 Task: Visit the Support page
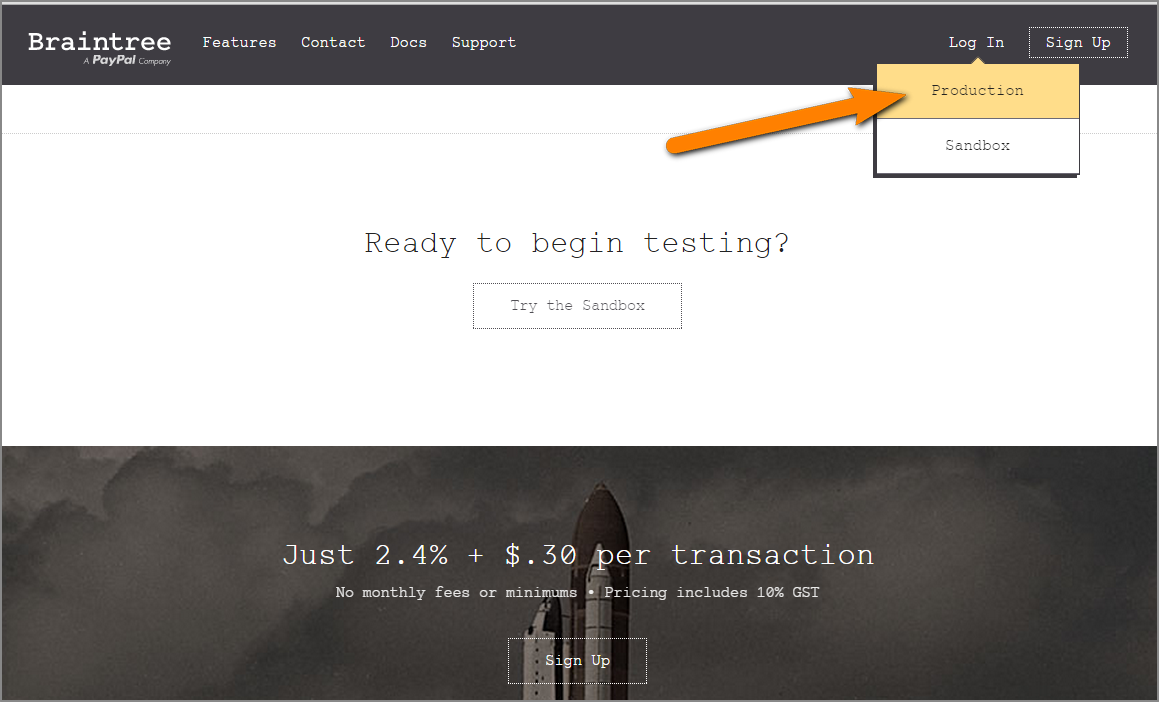[x=484, y=43]
